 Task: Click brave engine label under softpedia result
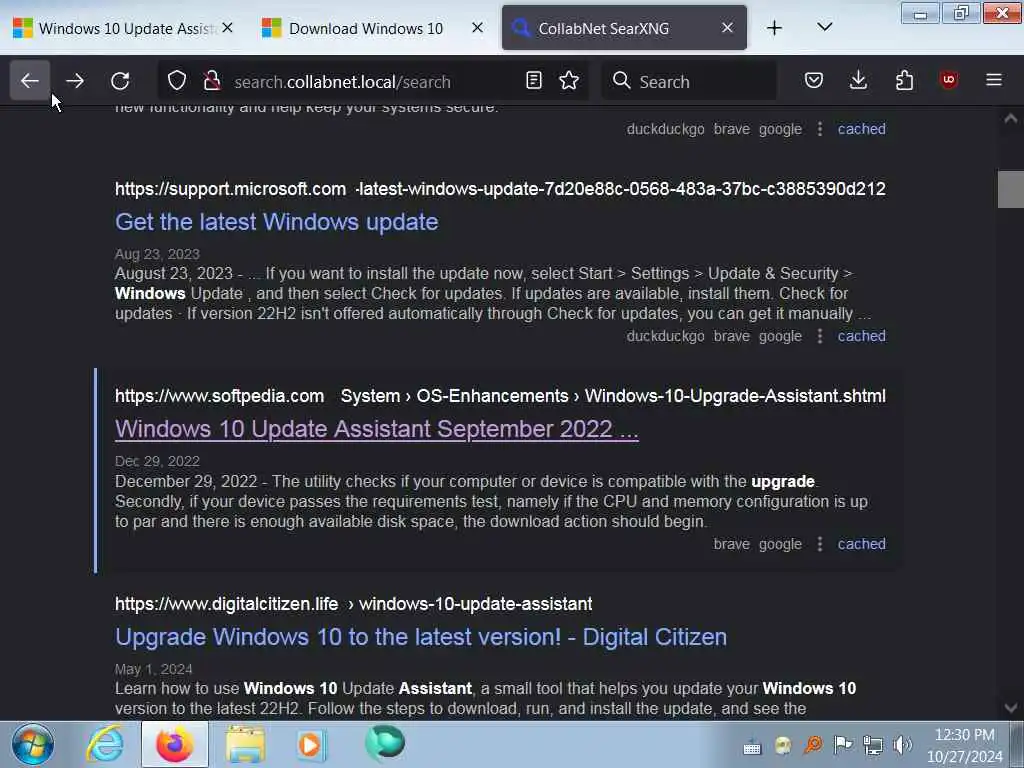click(x=731, y=544)
